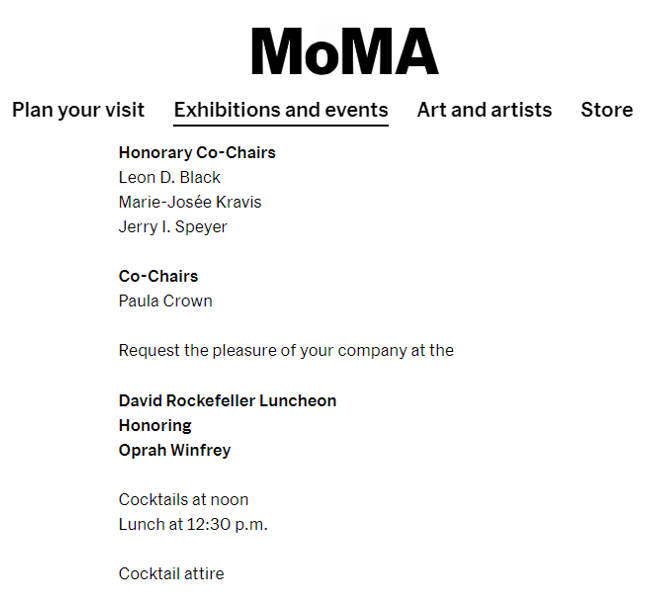Viewport: 649px width, 604px height.
Task: Click the underline beneath Exhibitions and events
Action: pos(281,125)
